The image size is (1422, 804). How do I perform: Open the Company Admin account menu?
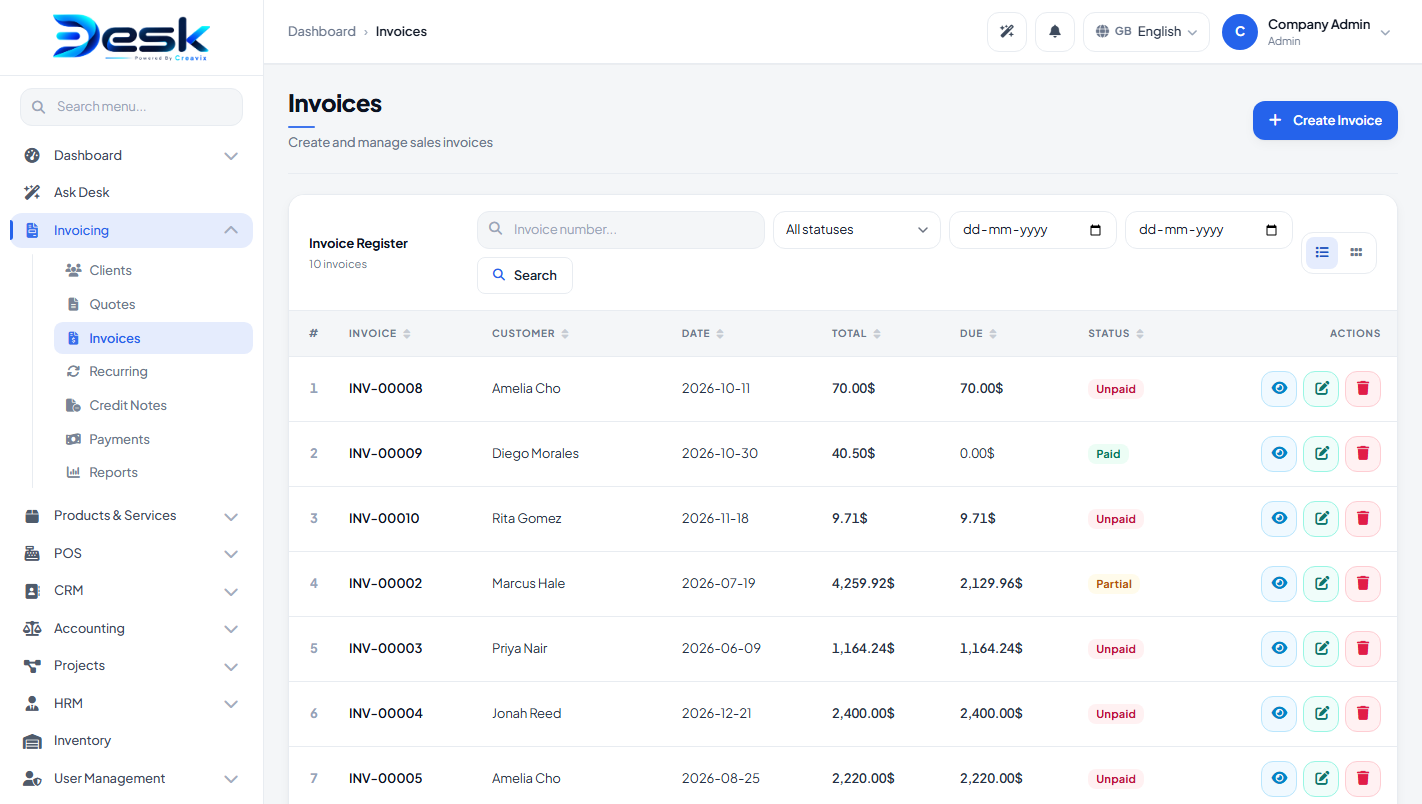pos(1308,32)
